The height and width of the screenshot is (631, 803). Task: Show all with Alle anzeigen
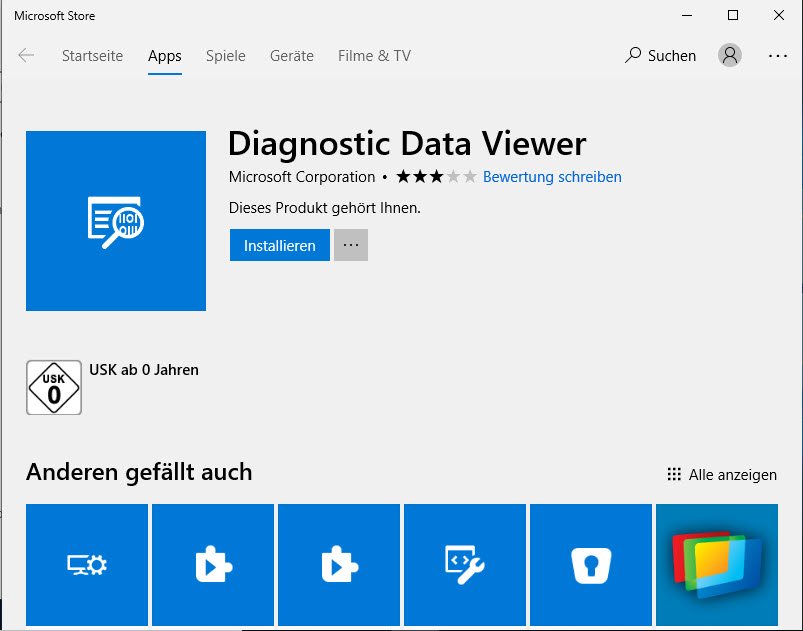click(722, 475)
